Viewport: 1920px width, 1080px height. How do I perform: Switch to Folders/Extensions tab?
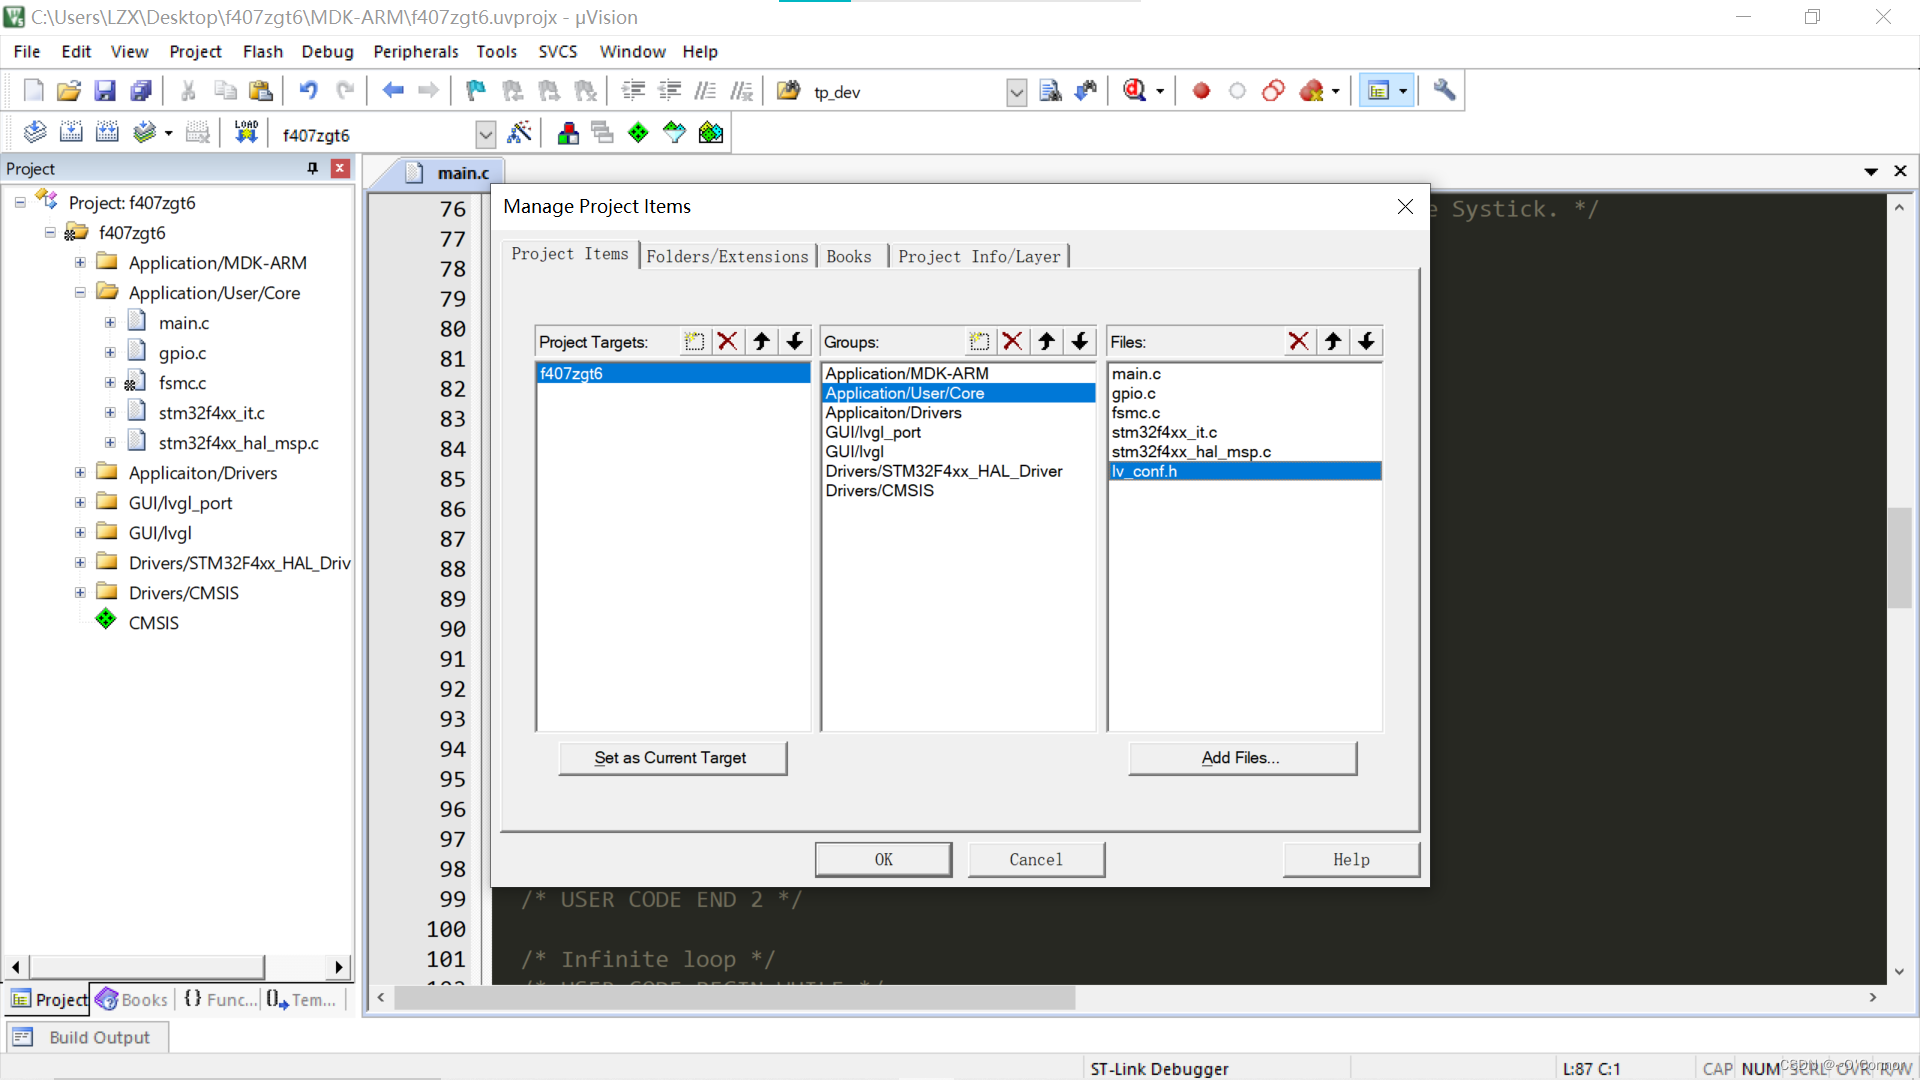[727, 256]
